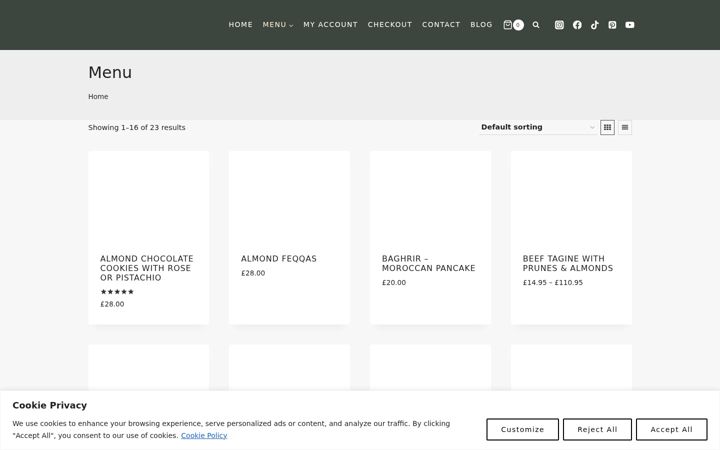The width and height of the screenshot is (720, 450).
Task: Open the Instagram social link
Action: [559, 25]
